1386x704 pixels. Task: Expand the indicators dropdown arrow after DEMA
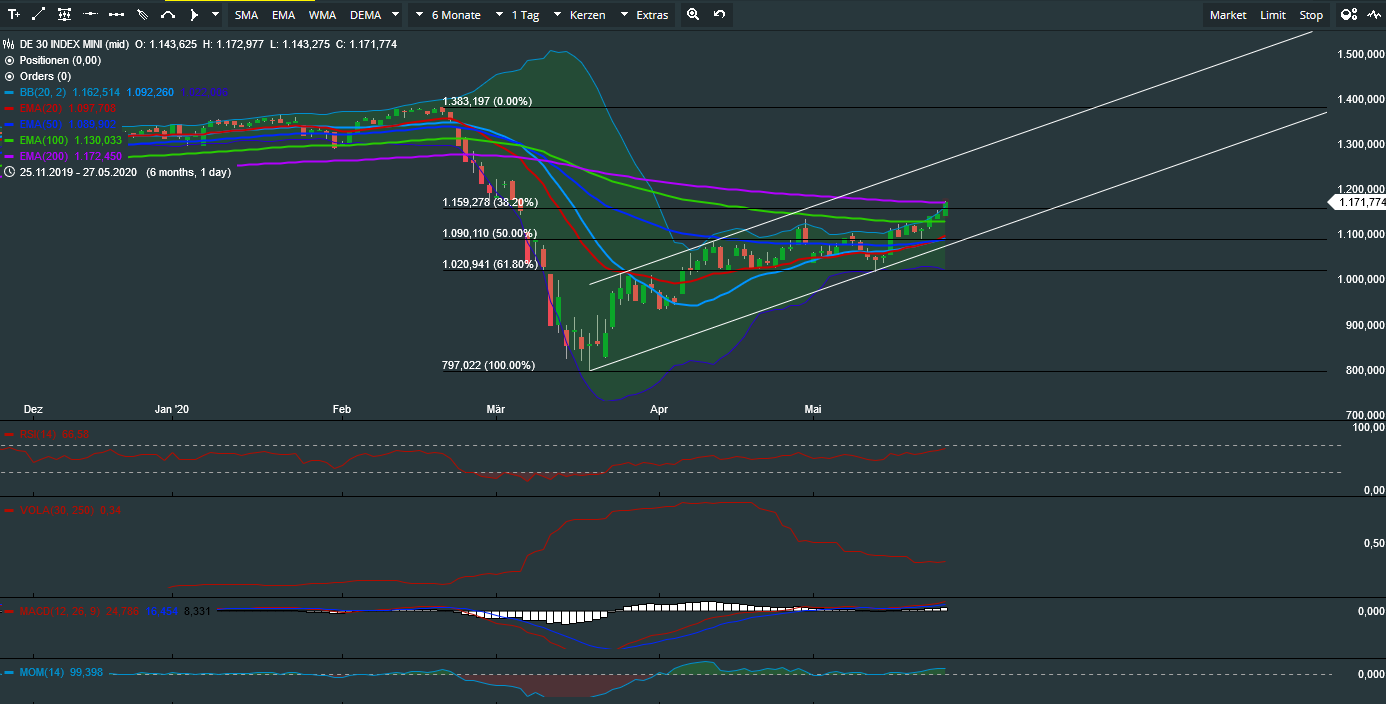pyautogui.click(x=396, y=15)
